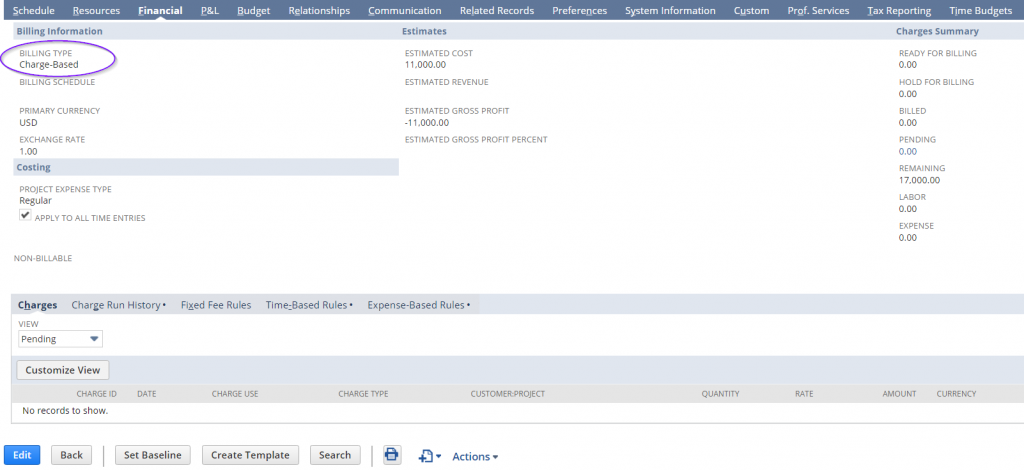The height and width of the screenshot is (470, 1024).
Task: Click Create Template button
Action: pos(250,455)
